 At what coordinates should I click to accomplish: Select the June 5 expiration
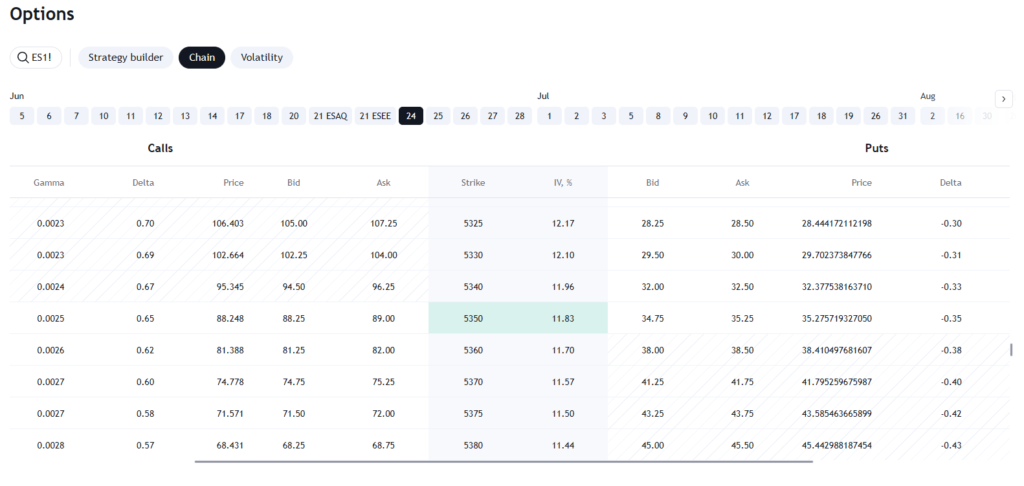[22, 116]
